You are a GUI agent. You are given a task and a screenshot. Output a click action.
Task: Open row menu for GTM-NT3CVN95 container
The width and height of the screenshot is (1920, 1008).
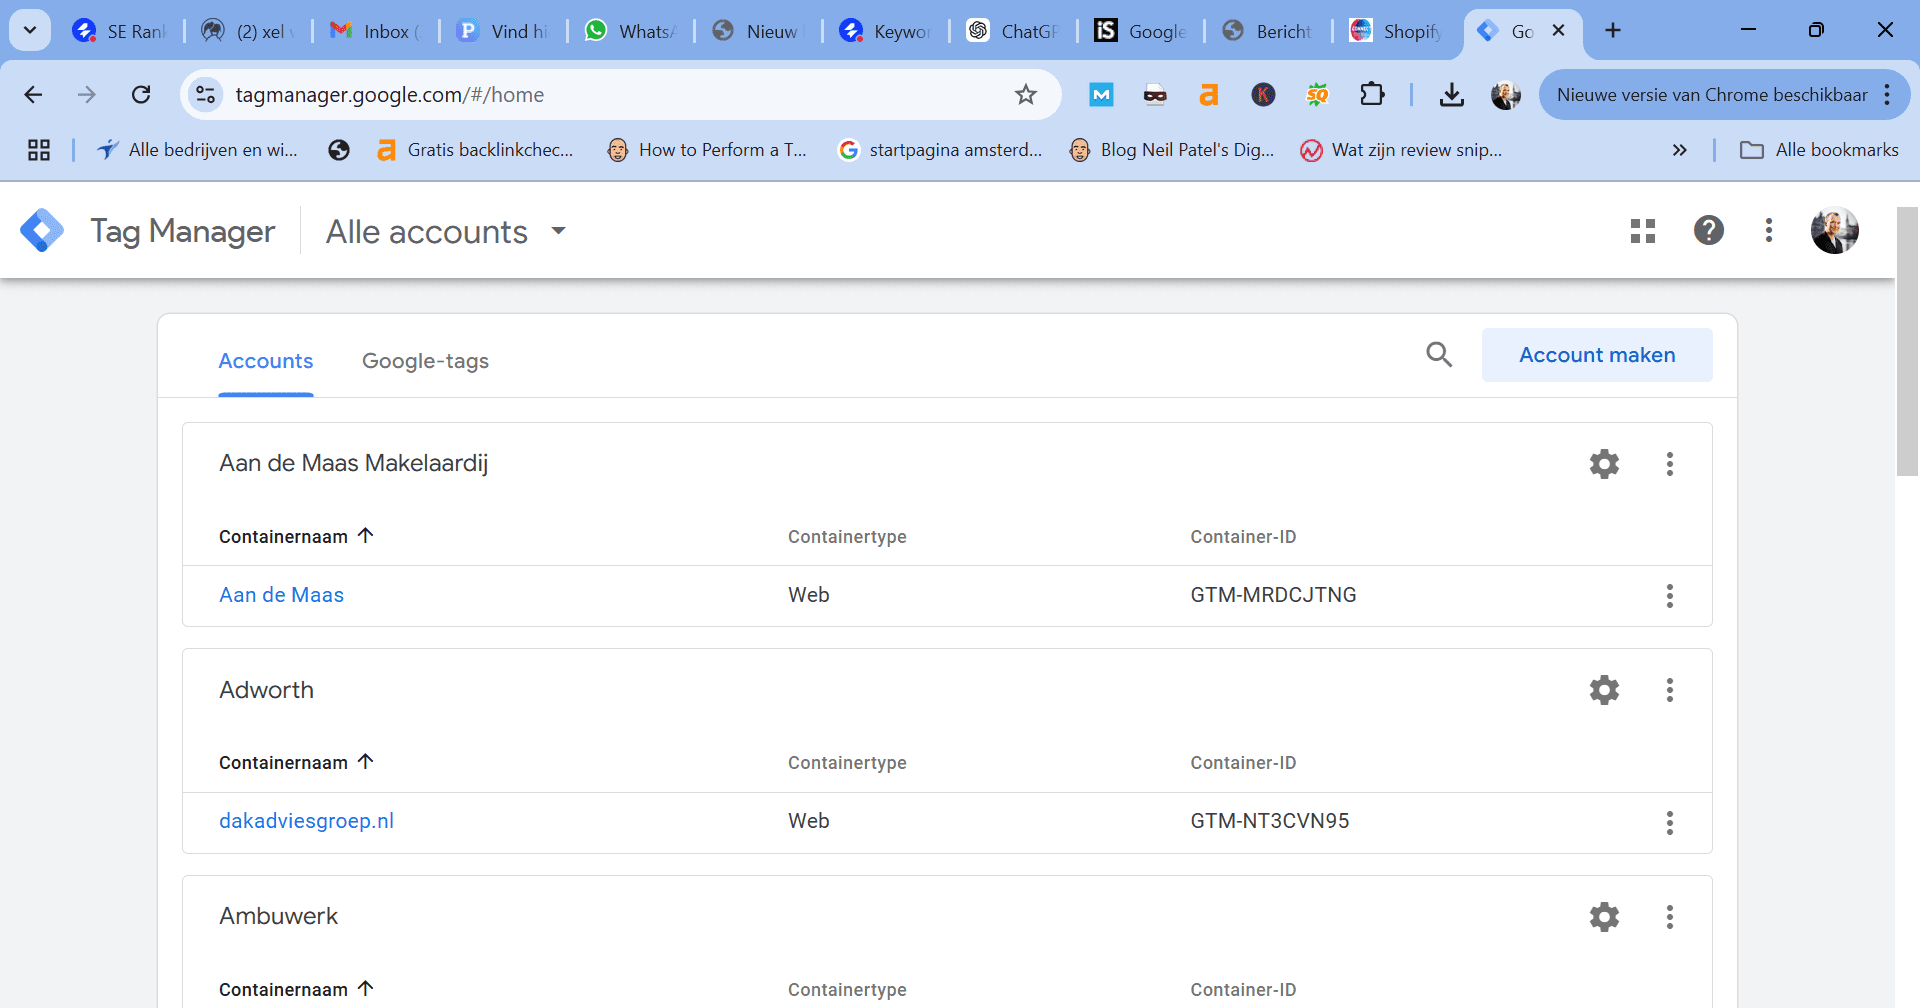pyautogui.click(x=1669, y=823)
